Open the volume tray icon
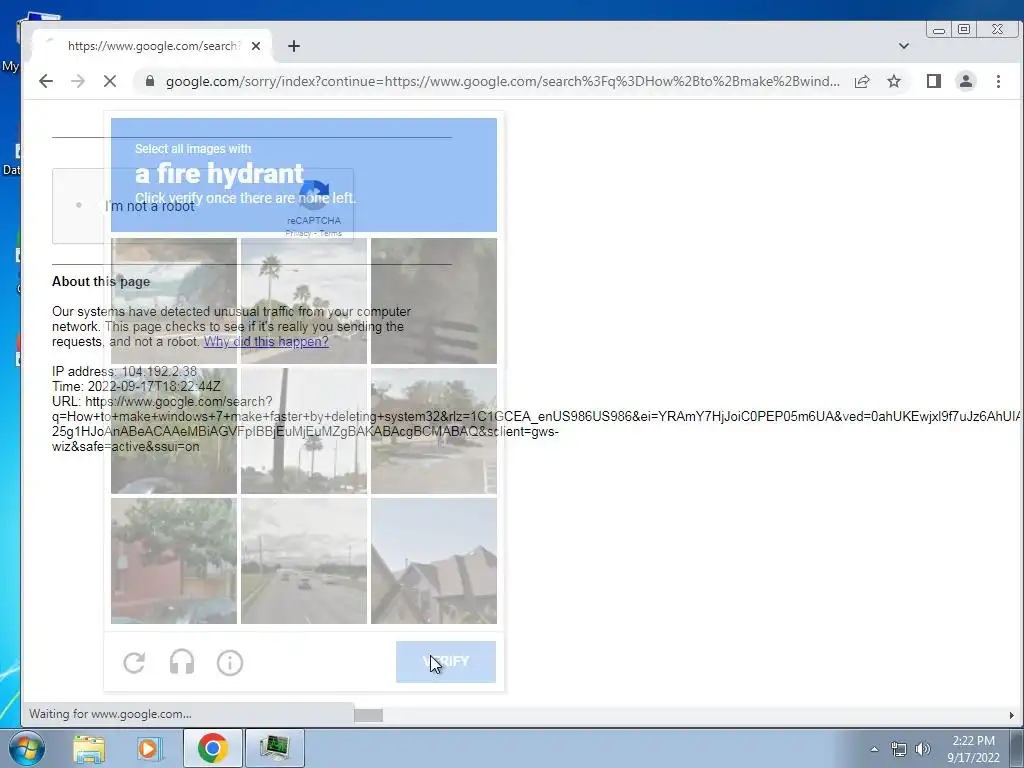This screenshot has width=1024, height=768. [x=922, y=749]
